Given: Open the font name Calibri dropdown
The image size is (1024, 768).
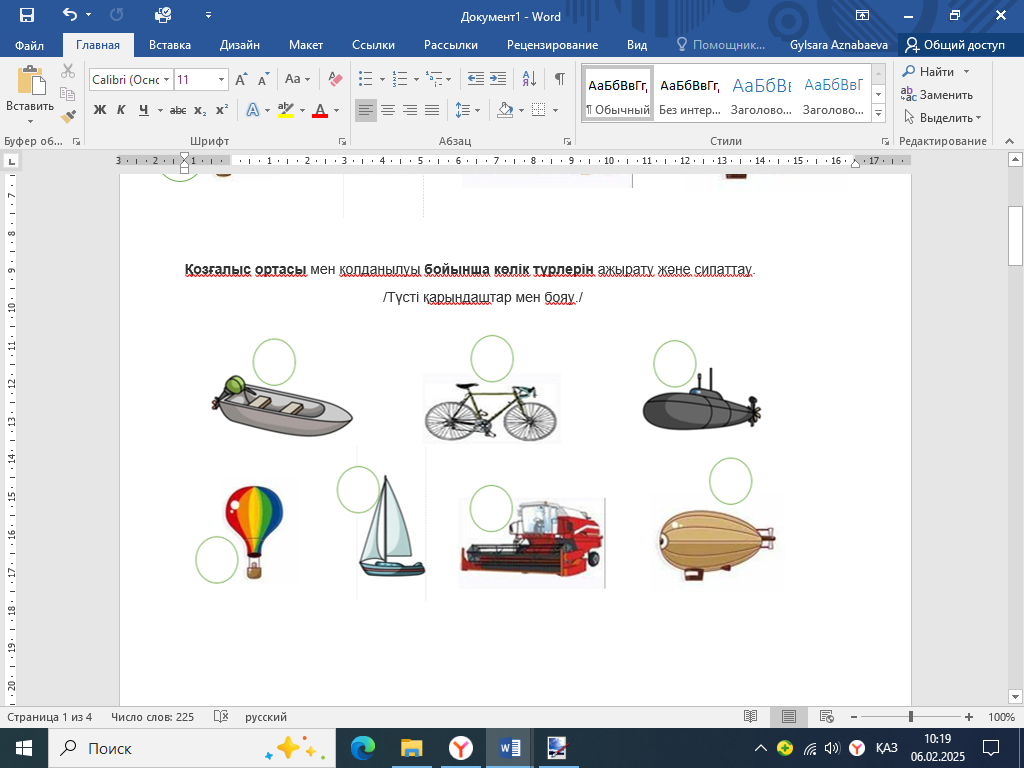Looking at the screenshot, I should (x=164, y=79).
